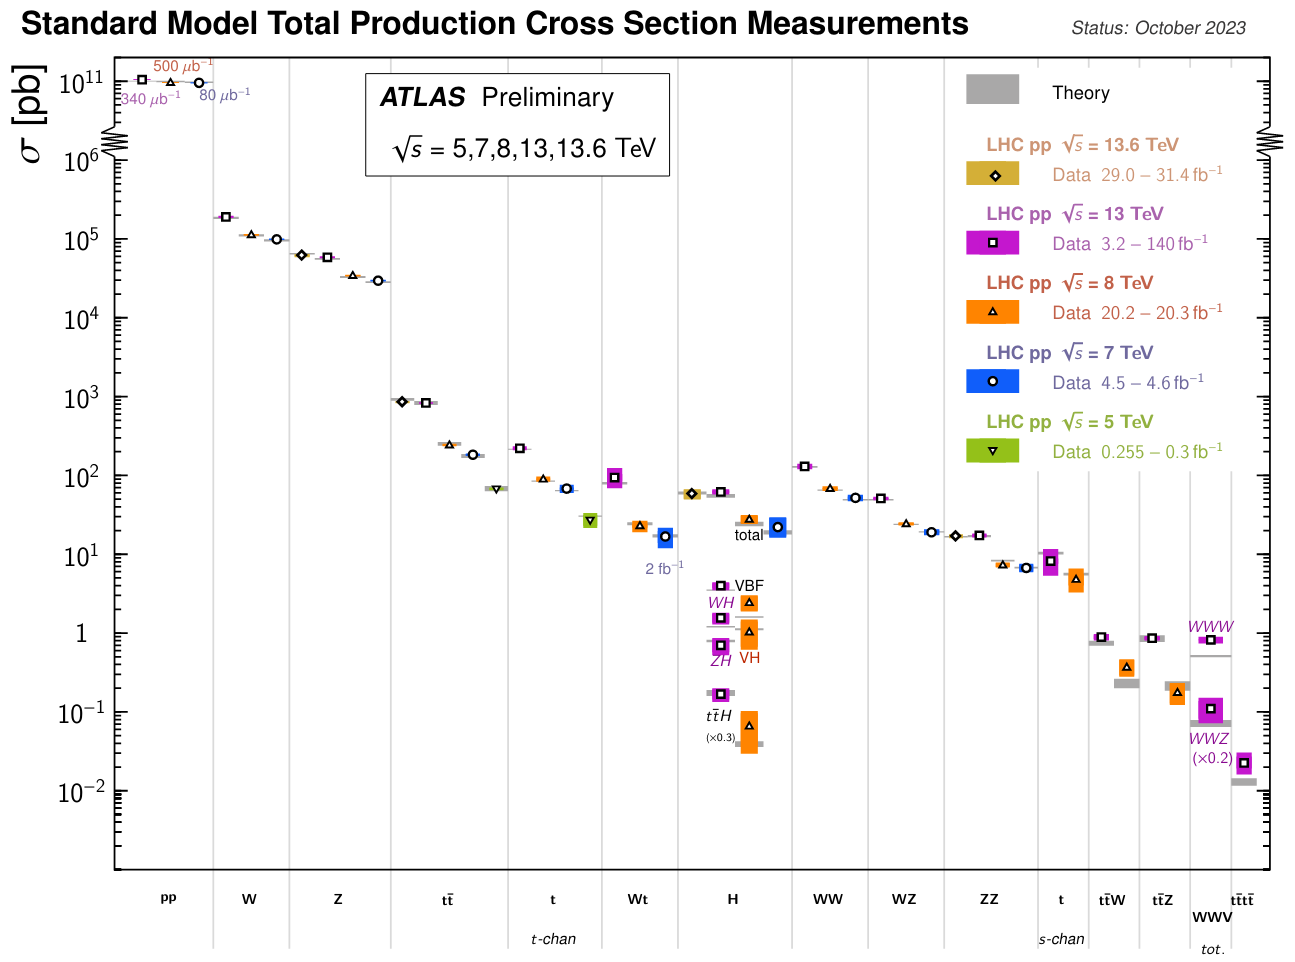The width and height of the screenshot is (1295, 962).
Task: Click the orange ttH 8 TeV data bar
Action: (x=749, y=732)
